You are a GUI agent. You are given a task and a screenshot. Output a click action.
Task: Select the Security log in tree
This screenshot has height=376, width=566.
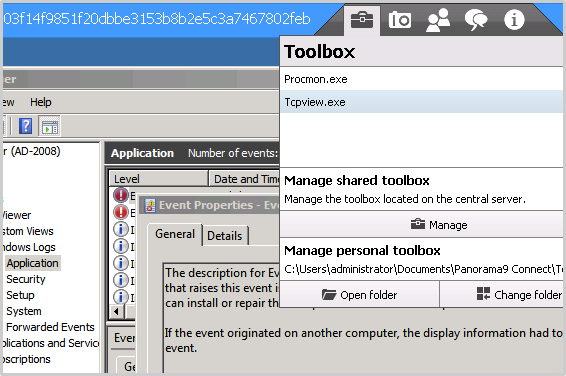pyautogui.click(x=26, y=279)
